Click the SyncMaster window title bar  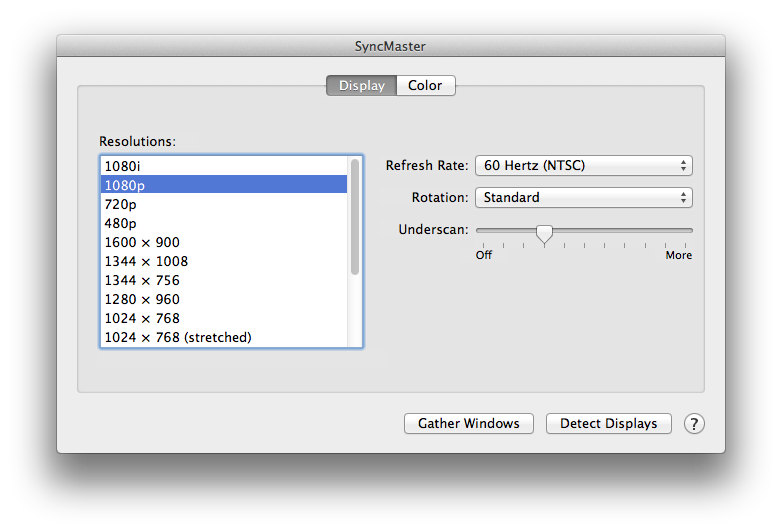(x=391, y=46)
